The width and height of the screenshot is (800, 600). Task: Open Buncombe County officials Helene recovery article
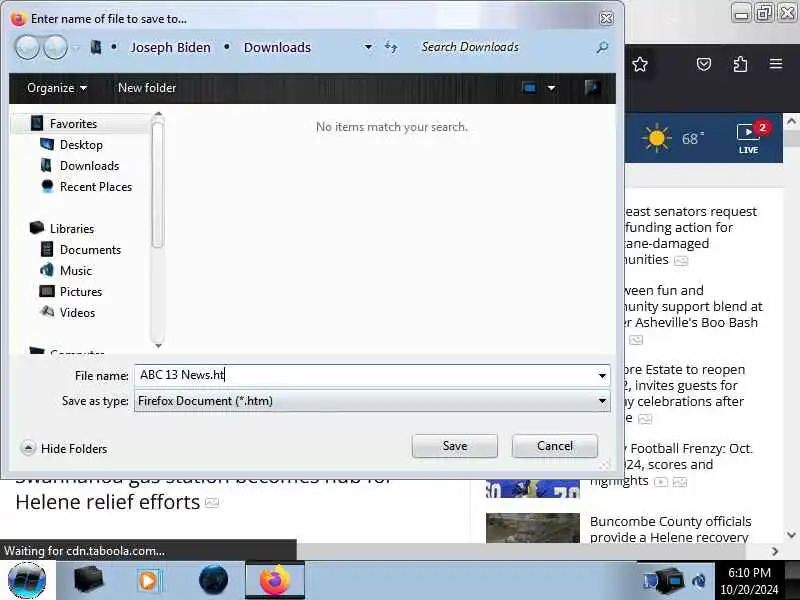click(x=670, y=529)
